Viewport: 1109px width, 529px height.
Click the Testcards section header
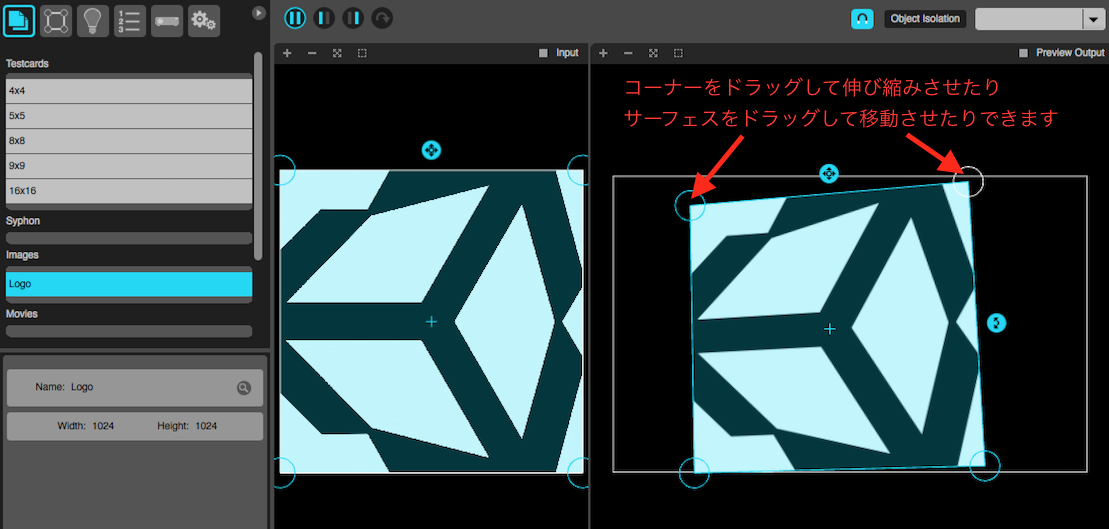[x=28, y=64]
